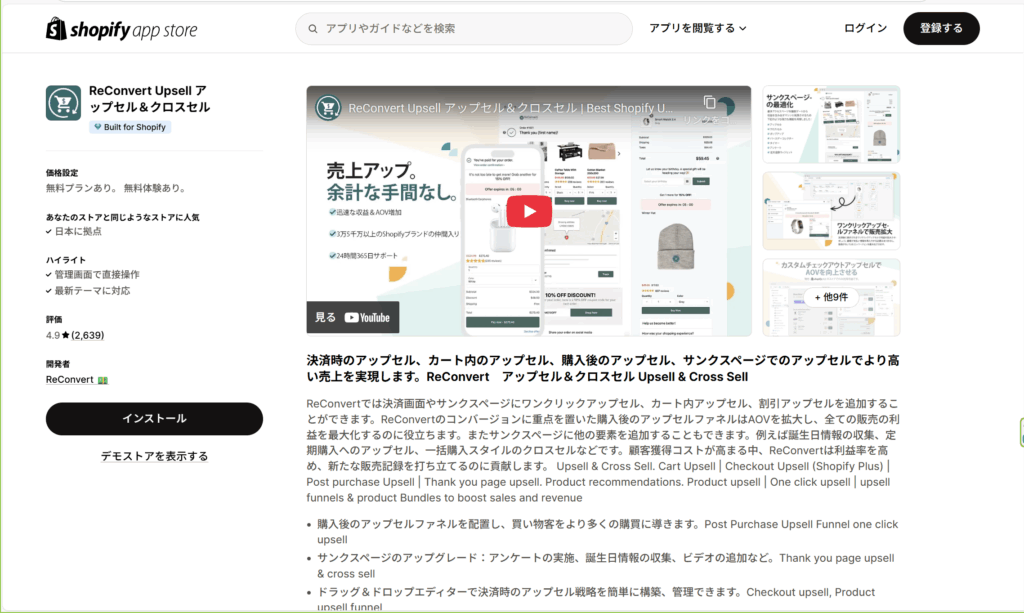This screenshot has height=613, width=1024.
Task: Click the インストール button
Action: pyautogui.click(x=154, y=418)
